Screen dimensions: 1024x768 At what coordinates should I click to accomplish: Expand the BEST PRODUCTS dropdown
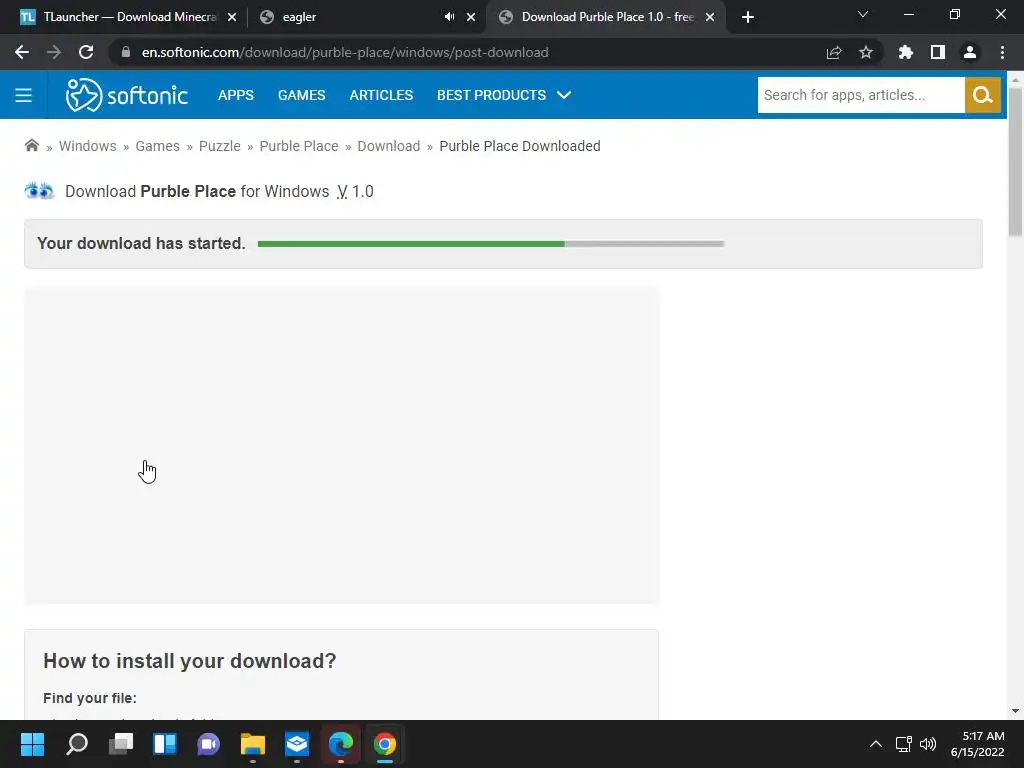coord(504,95)
